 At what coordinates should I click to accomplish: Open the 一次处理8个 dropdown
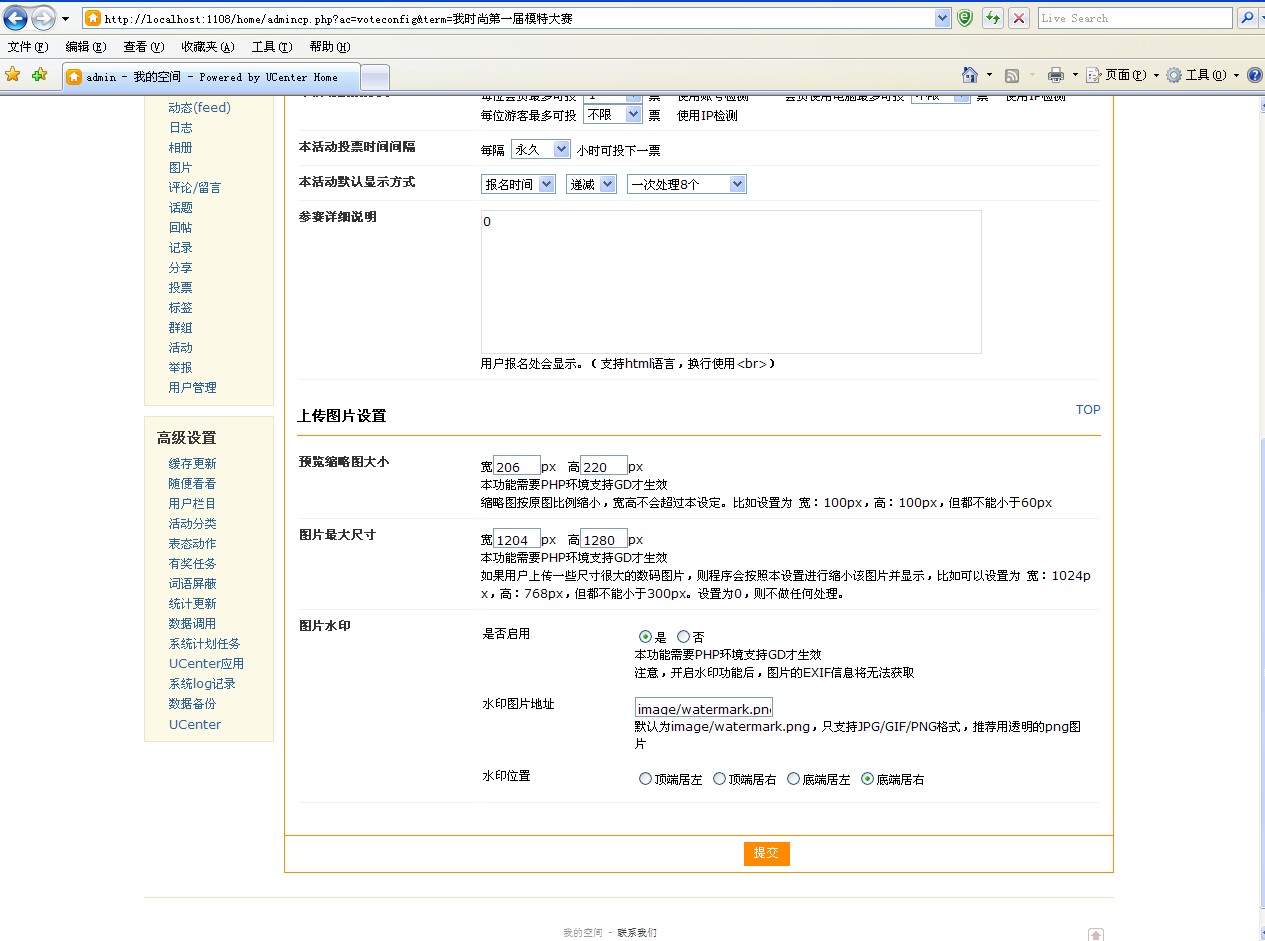point(686,184)
